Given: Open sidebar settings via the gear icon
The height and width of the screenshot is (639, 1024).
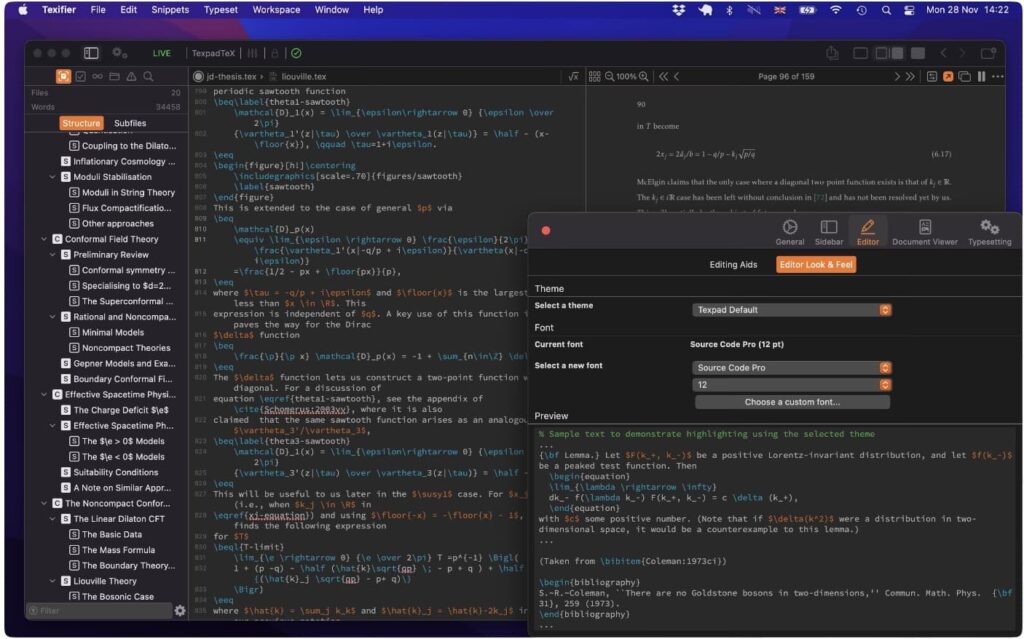Looking at the screenshot, I should tap(180, 610).
